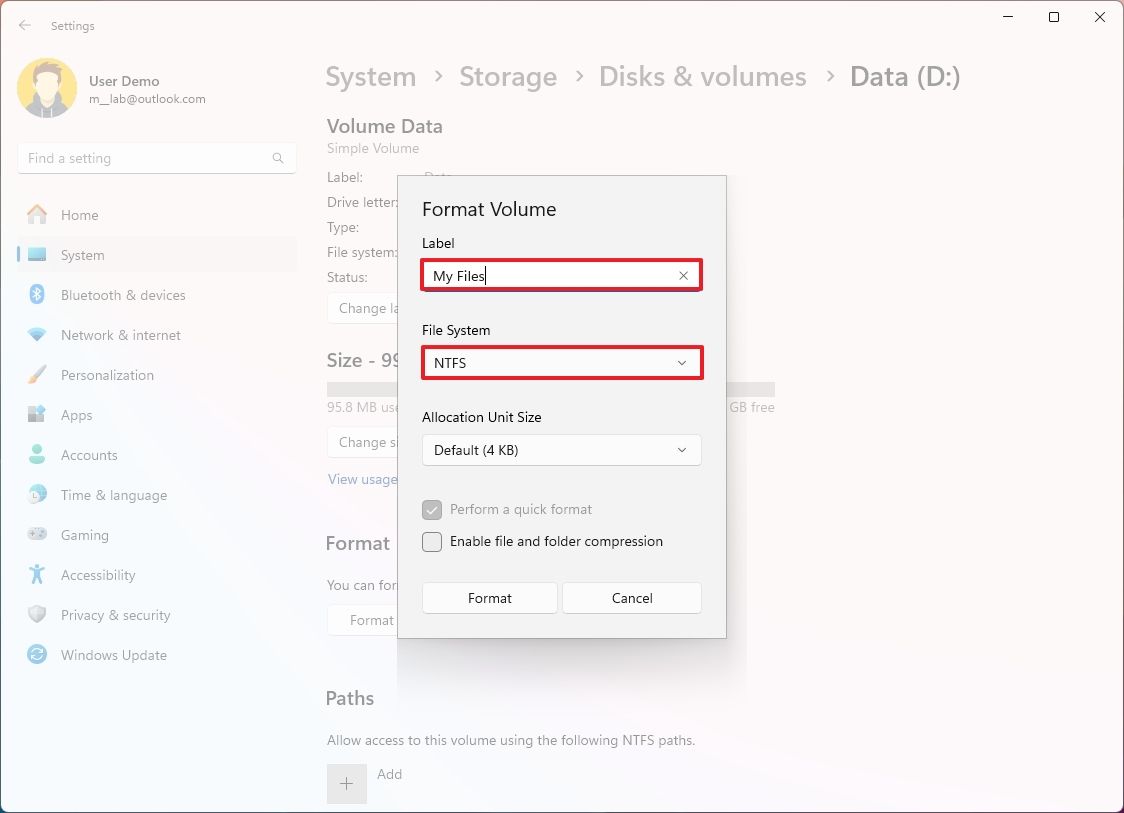Select the Bluetooth & devices icon in sidebar
The width and height of the screenshot is (1124, 813).
click(37, 295)
